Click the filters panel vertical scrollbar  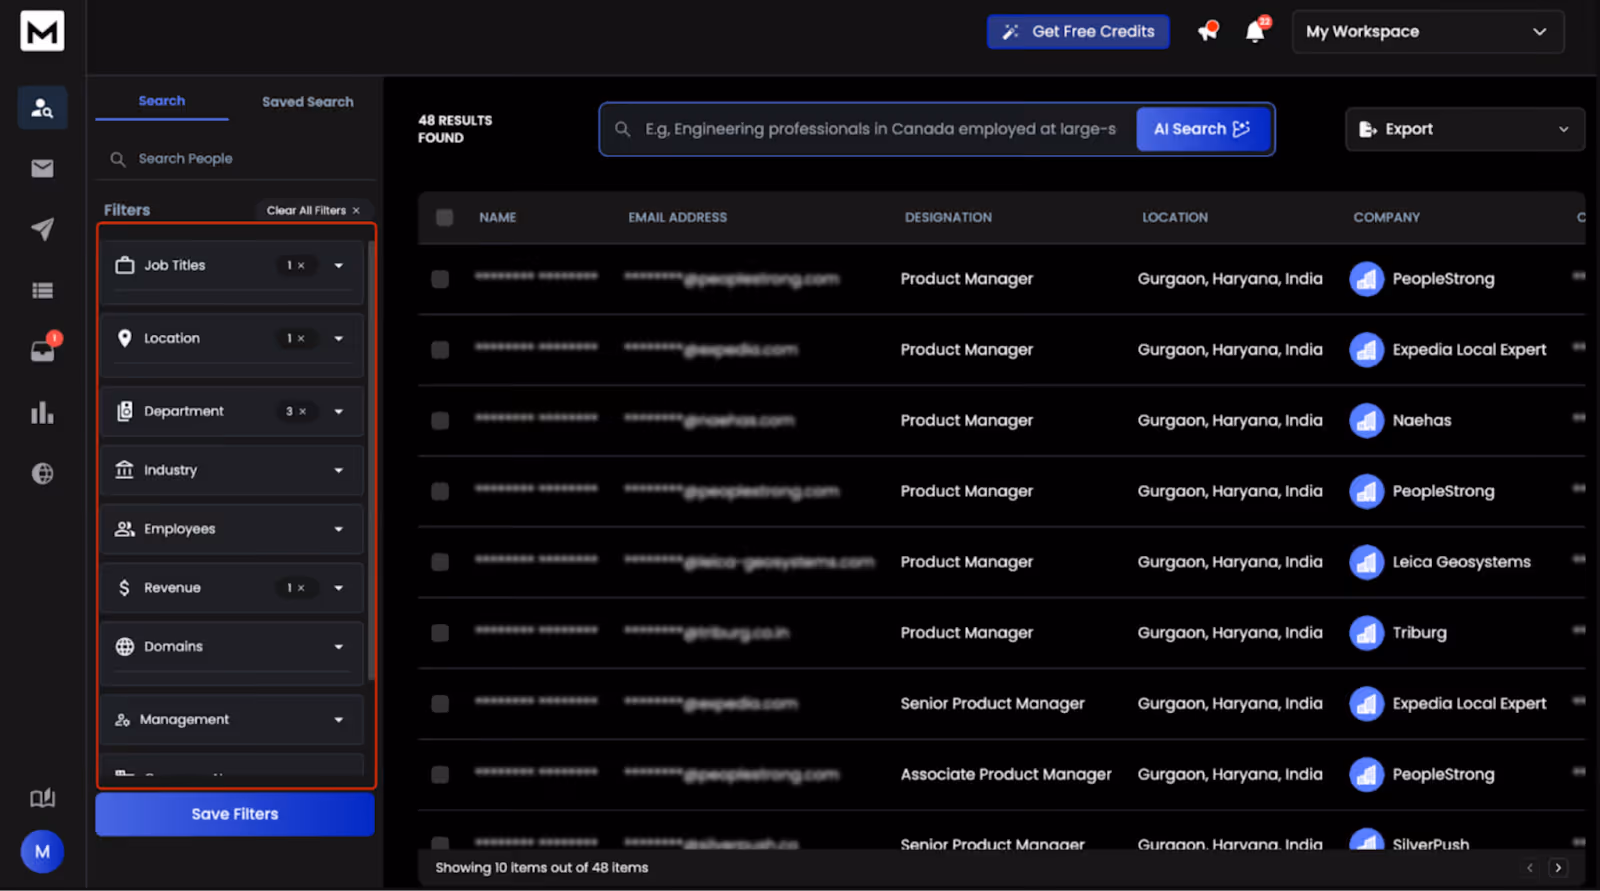coord(372,460)
